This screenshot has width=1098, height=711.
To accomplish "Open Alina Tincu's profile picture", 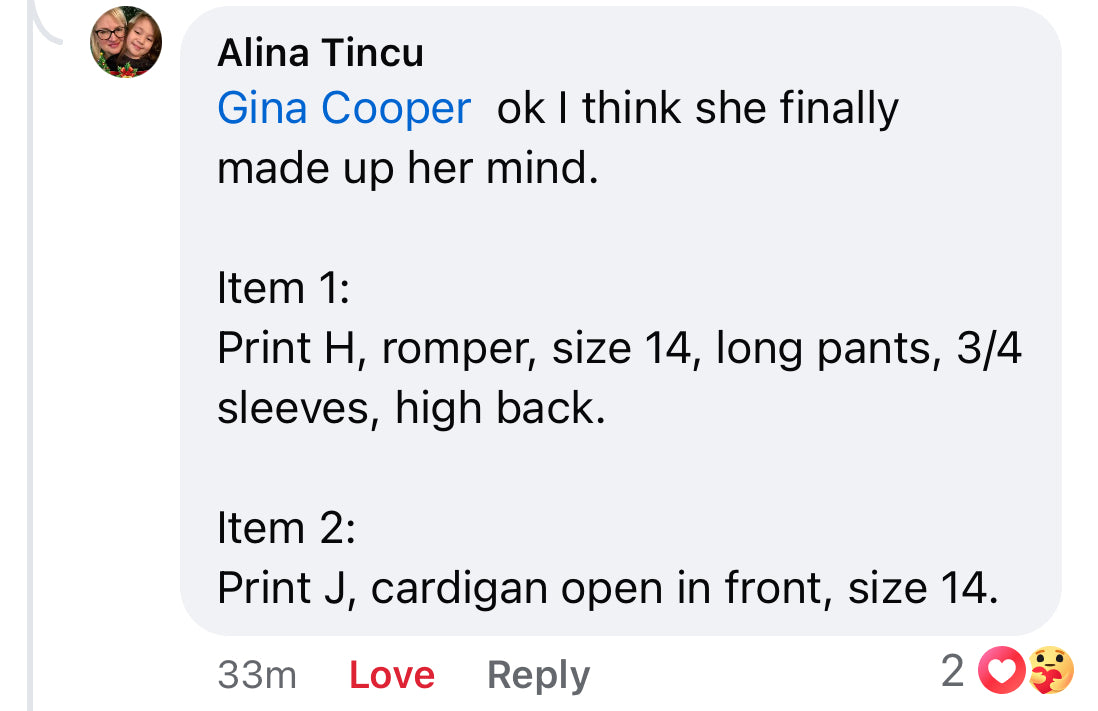I will click(x=126, y=43).
